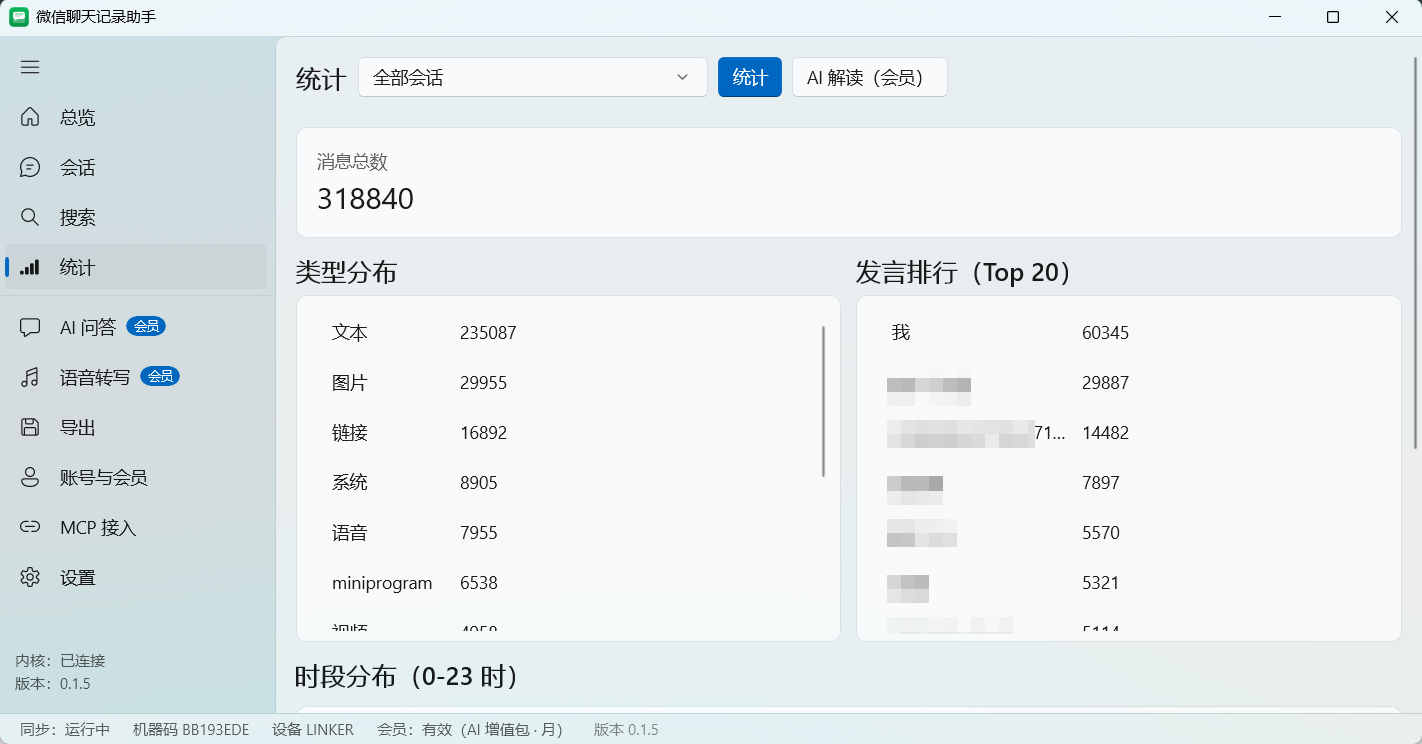This screenshot has width=1422, height=744.
Task: Open the 会话 chat bubble icon
Action: pyautogui.click(x=30, y=167)
